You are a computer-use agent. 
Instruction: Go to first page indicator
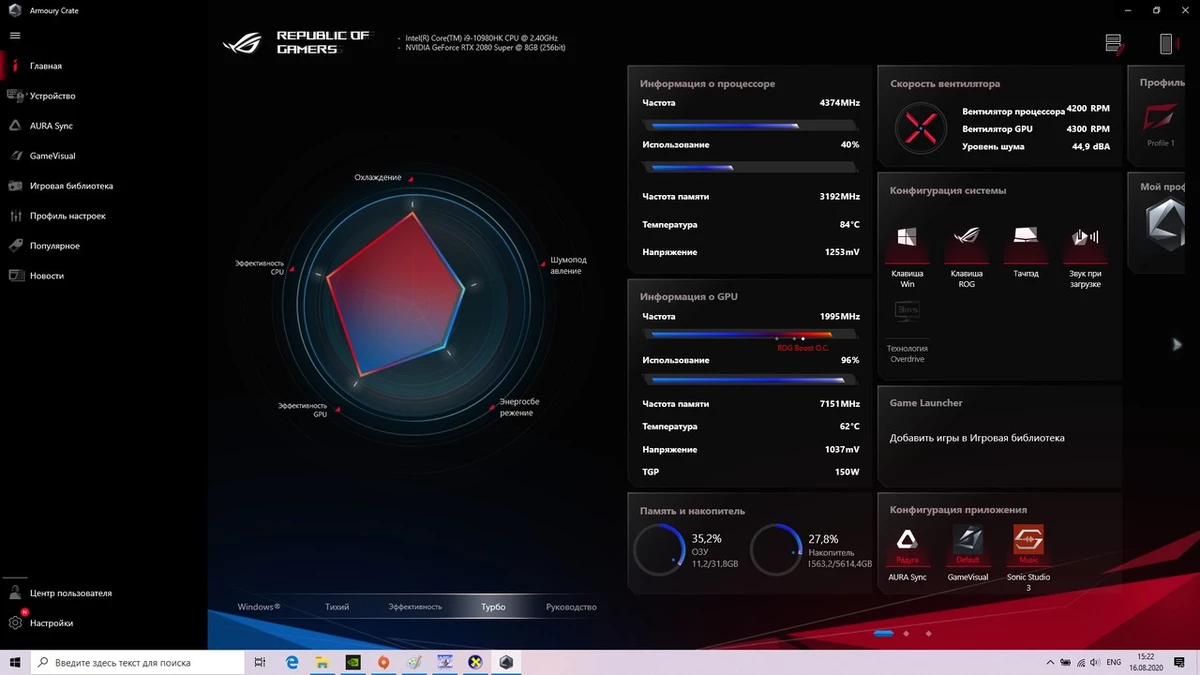pyautogui.click(x=883, y=633)
